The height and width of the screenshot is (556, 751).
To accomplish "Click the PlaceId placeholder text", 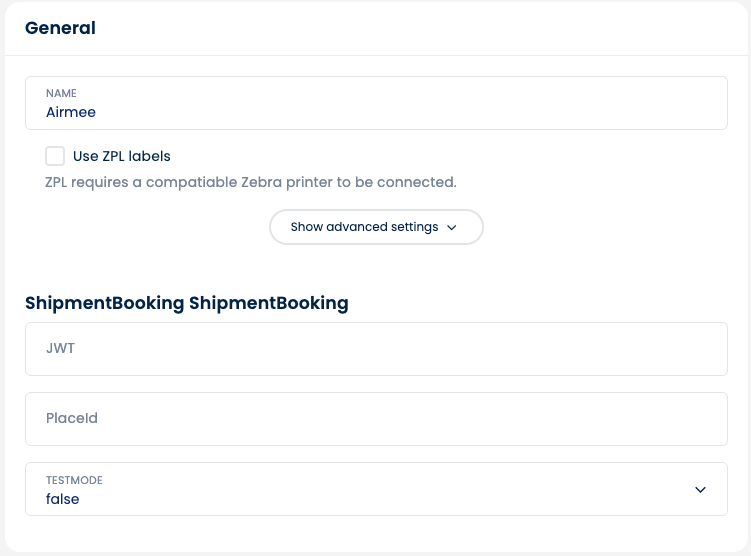I will click(x=72, y=419).
